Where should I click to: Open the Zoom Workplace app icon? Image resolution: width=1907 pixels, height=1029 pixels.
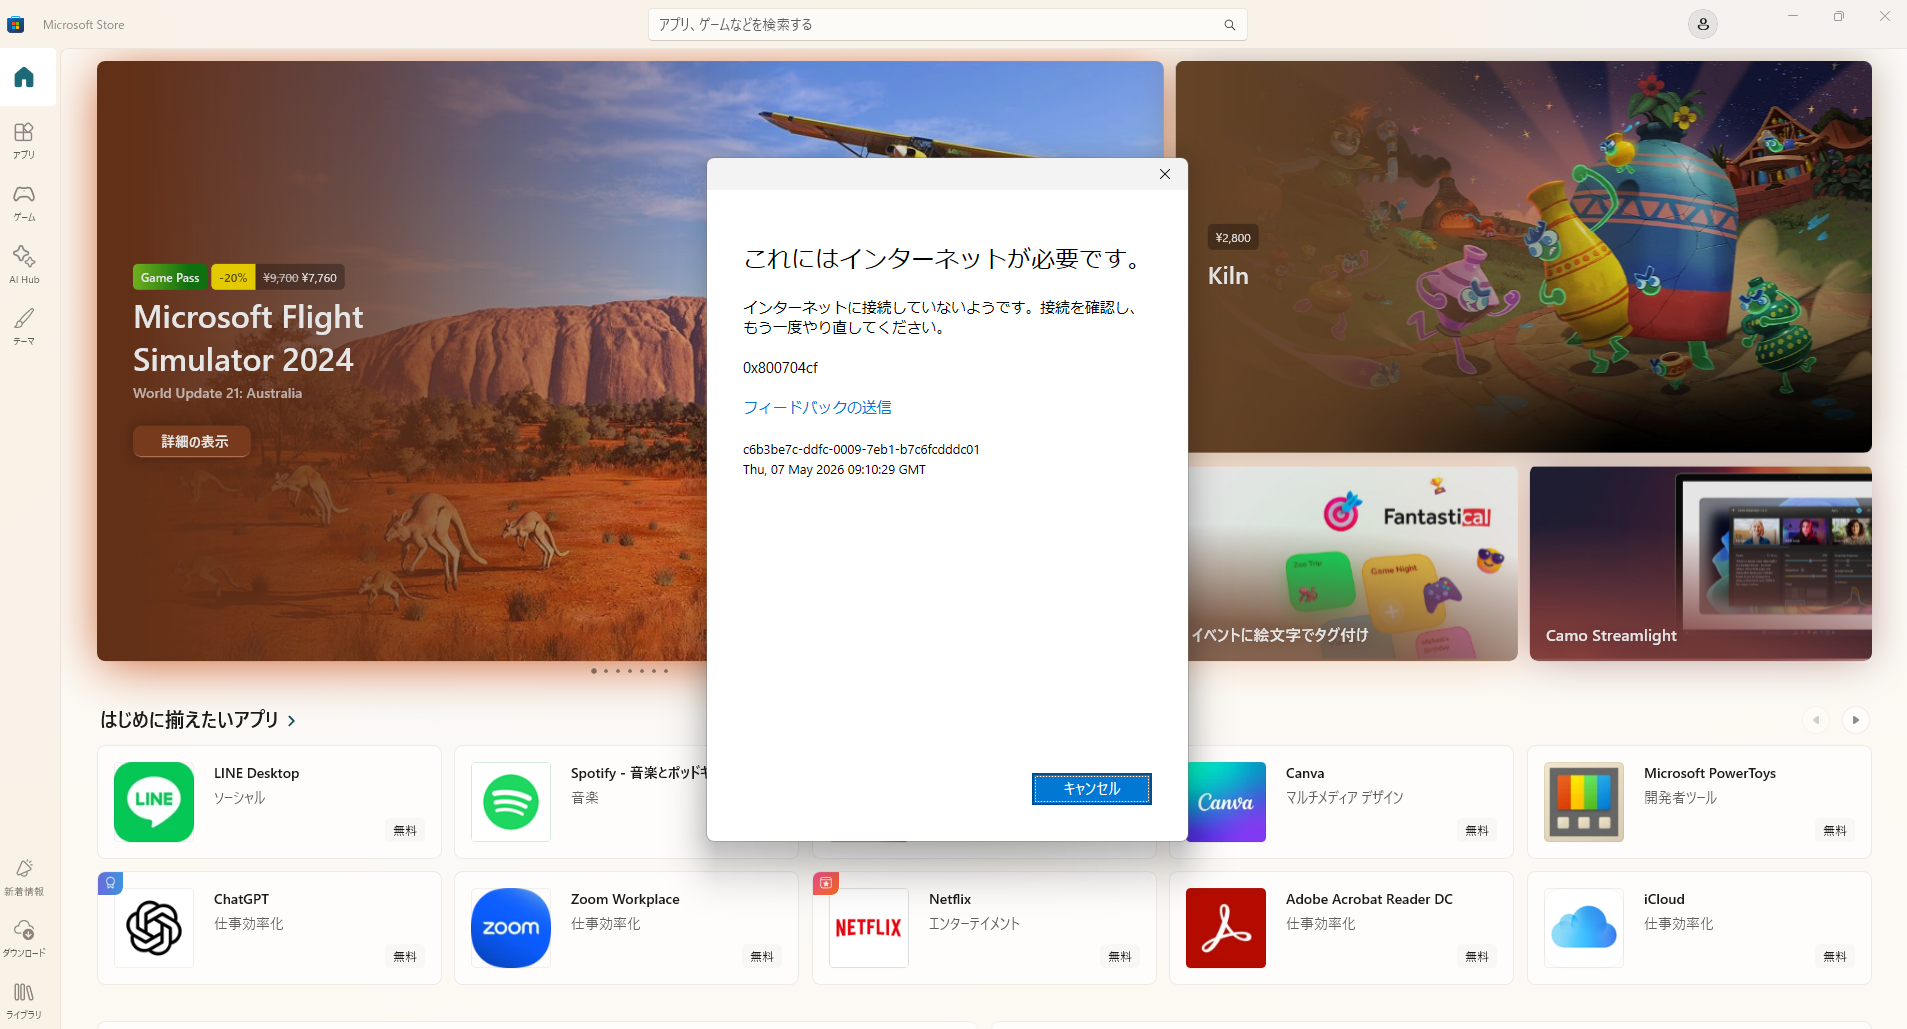pos(511,928)
